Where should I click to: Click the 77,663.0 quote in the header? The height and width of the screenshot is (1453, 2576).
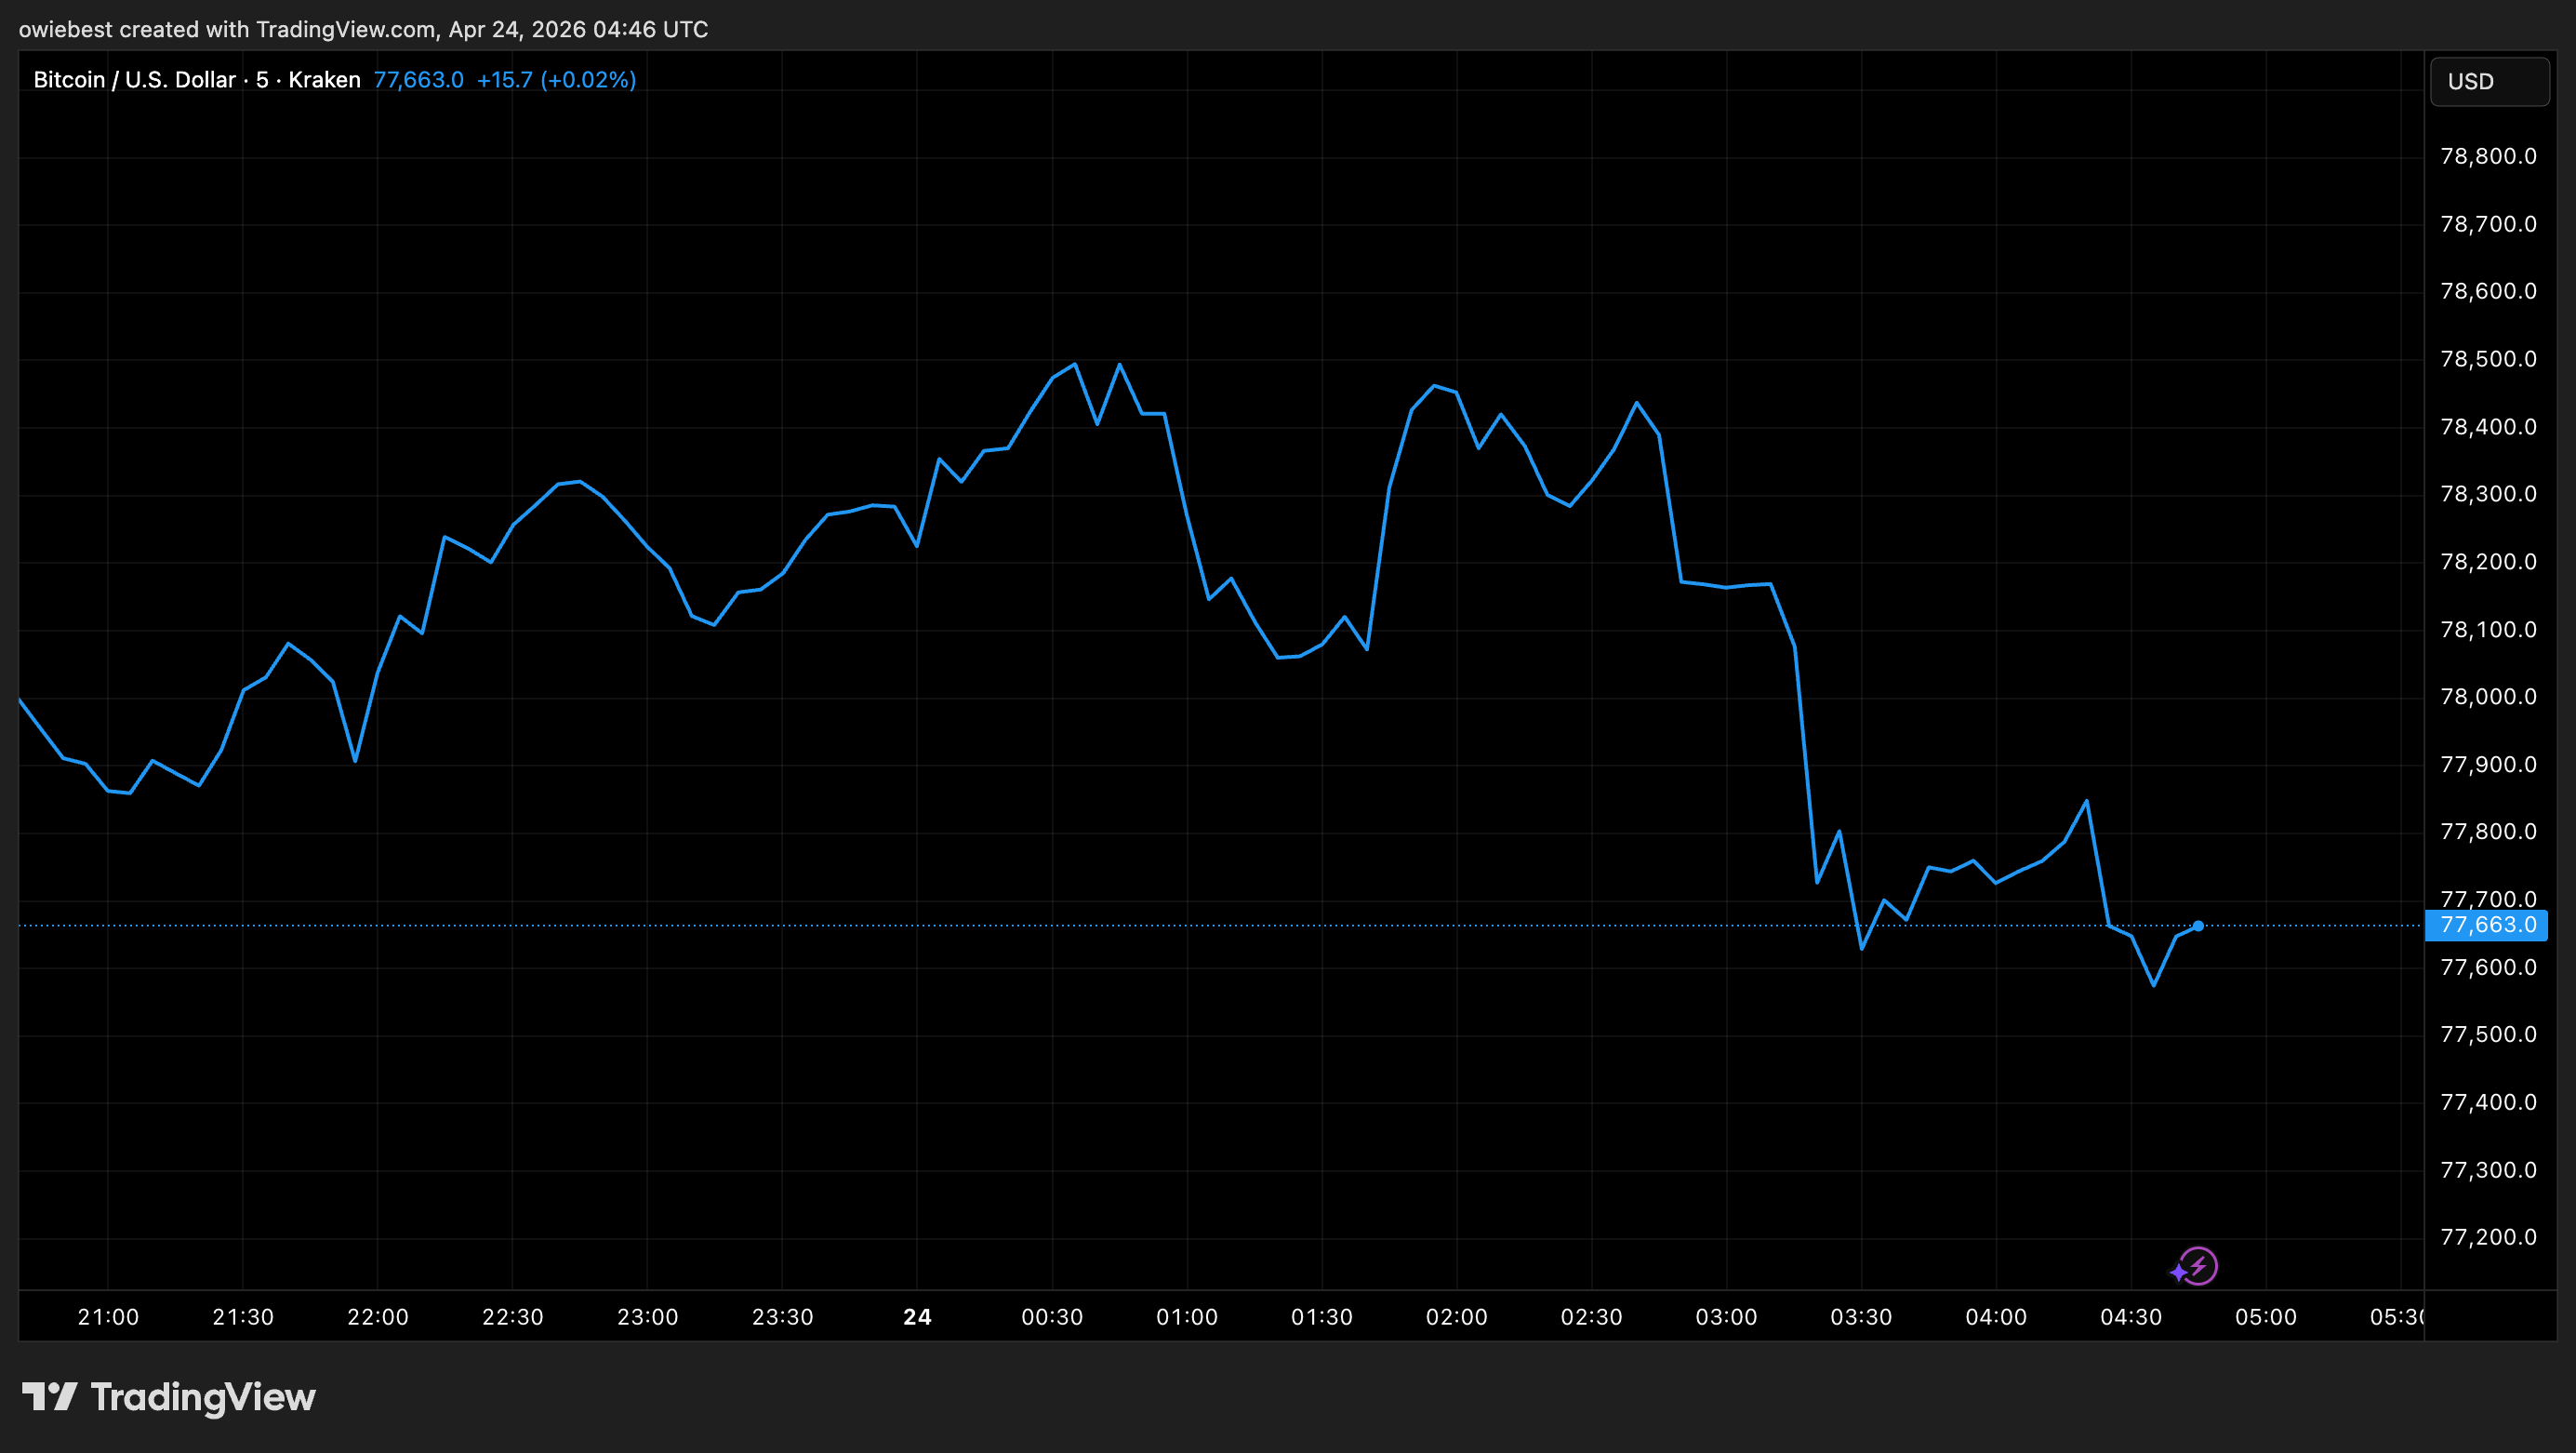pos(419,79)
